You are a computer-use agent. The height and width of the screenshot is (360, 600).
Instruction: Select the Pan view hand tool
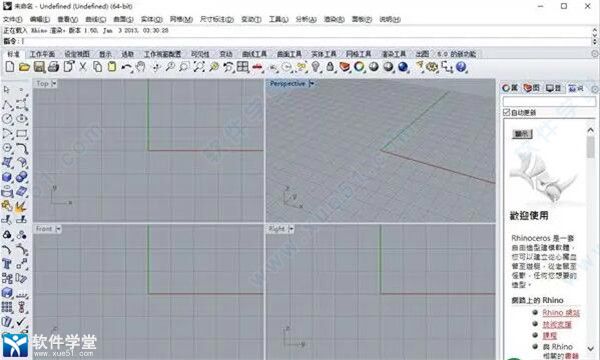pos(141,67)
